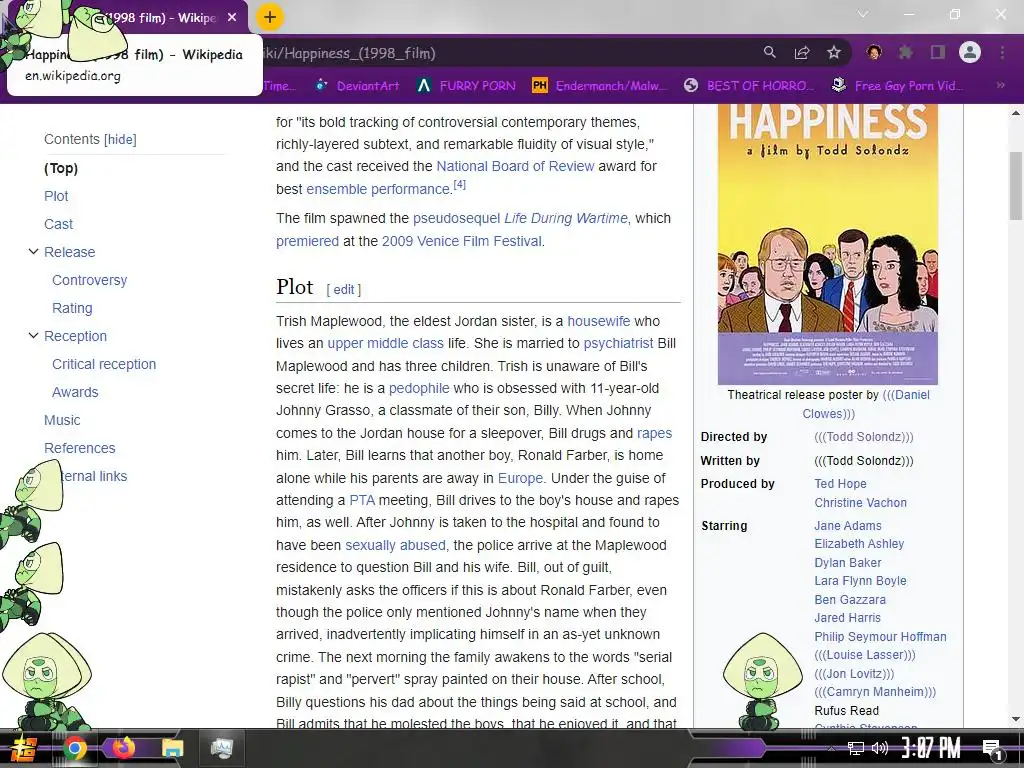This screenshot has height=768, width=1024.
Task: Click the share page icon
Action: tap(802, 53)
